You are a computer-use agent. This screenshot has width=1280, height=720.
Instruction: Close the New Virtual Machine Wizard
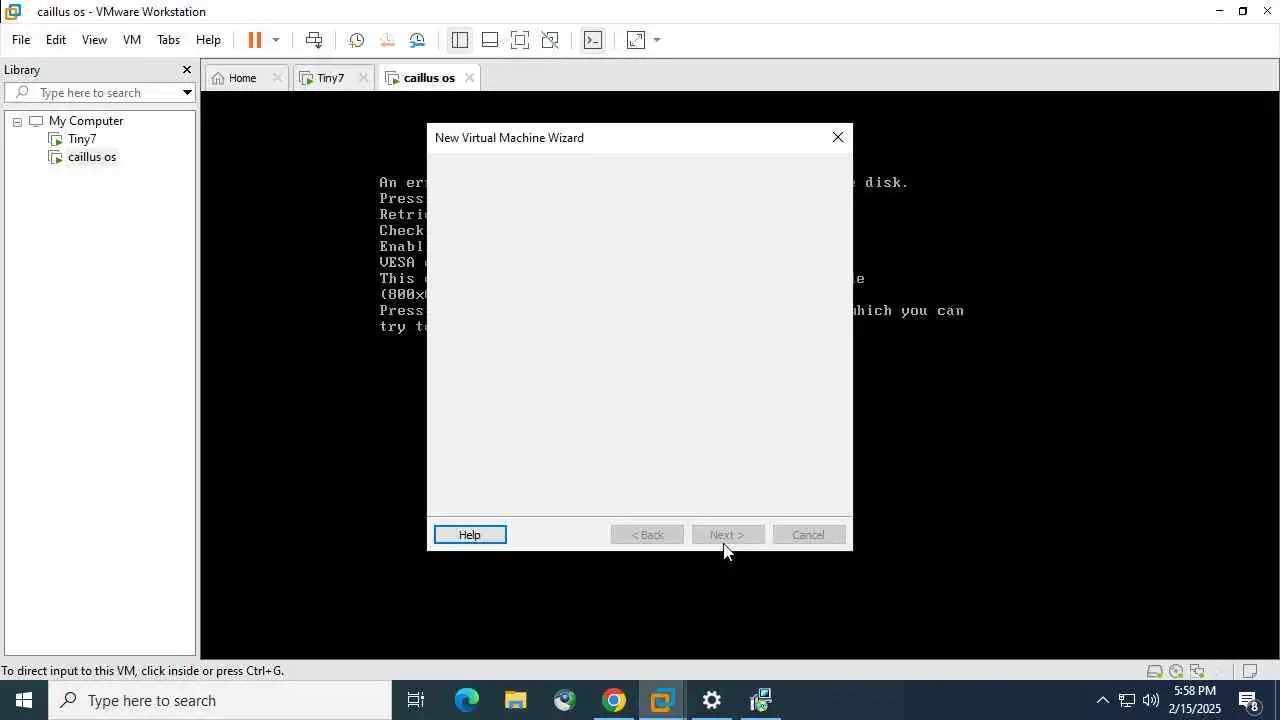(838, 137)
